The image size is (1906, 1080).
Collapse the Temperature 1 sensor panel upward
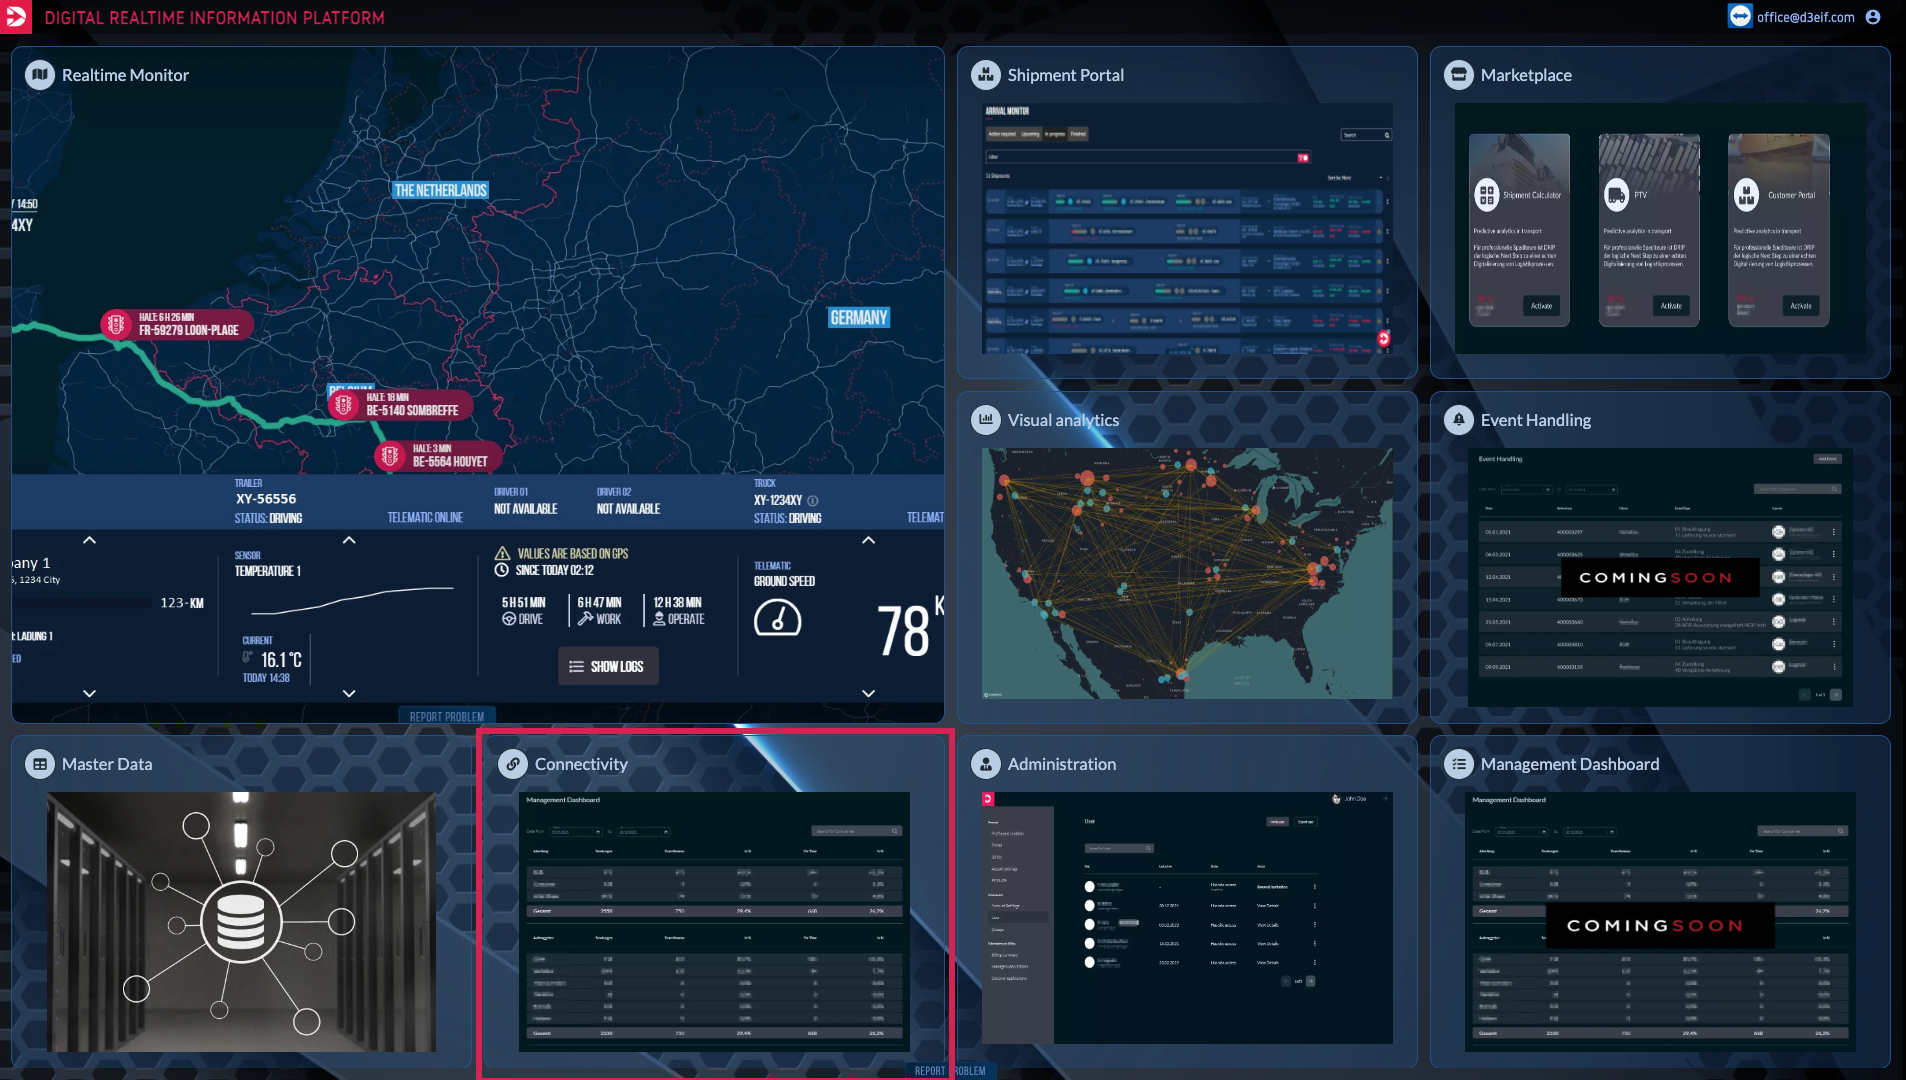(x=349, y=540)
